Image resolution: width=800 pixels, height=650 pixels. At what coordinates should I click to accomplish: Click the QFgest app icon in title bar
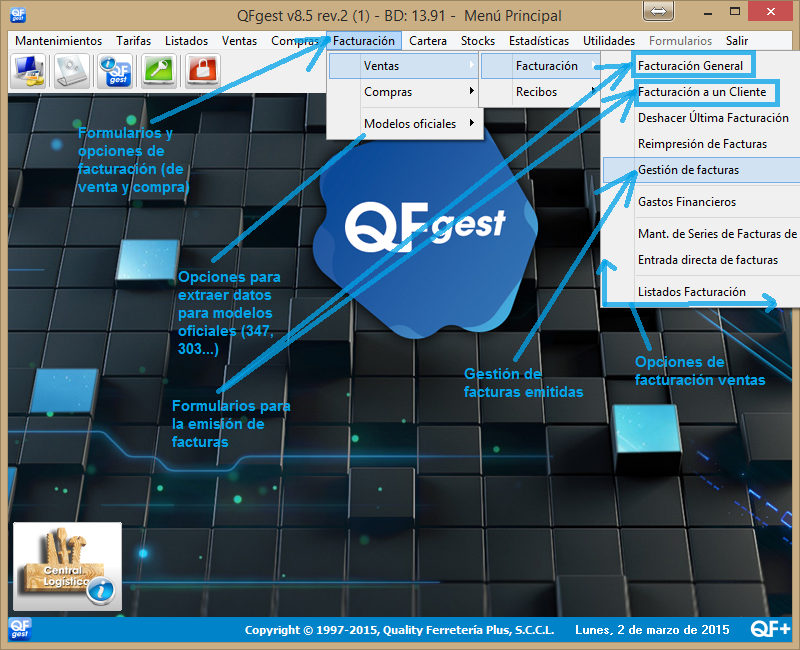(x=18, y=15)
